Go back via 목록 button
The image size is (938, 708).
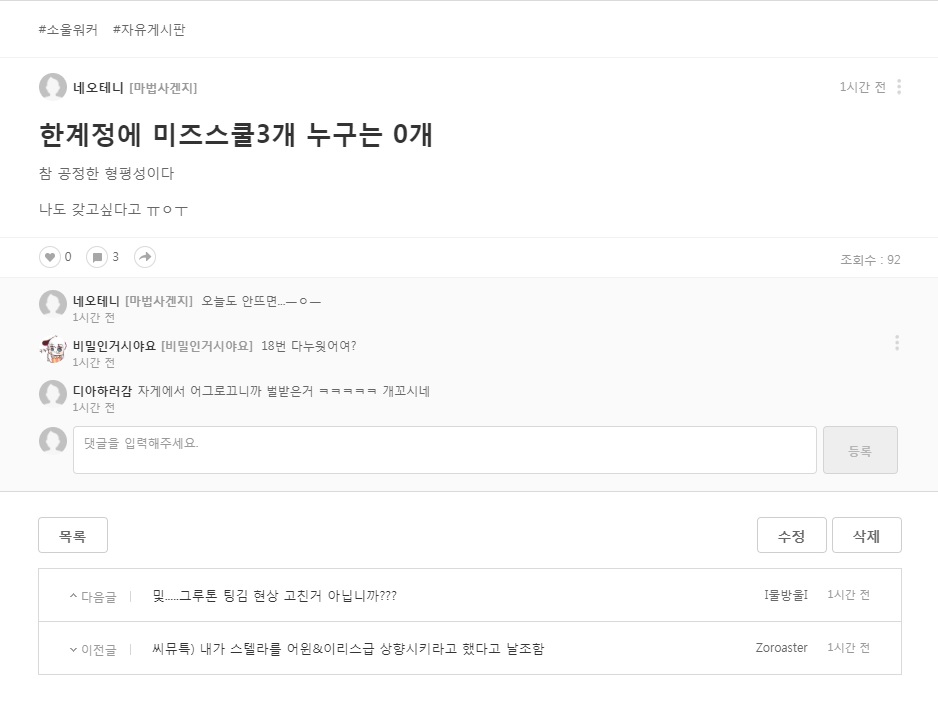[73, 535]
